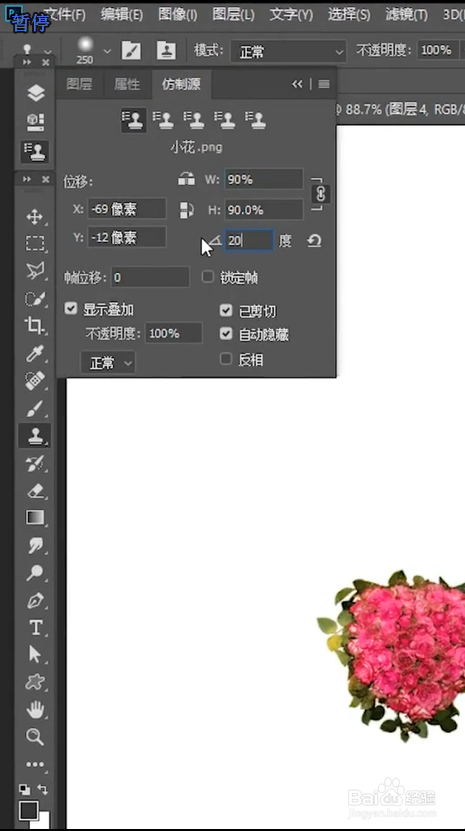465x831 pixels.
Task: Open the 滤镜(T) menu
Action: coord(407,15)
